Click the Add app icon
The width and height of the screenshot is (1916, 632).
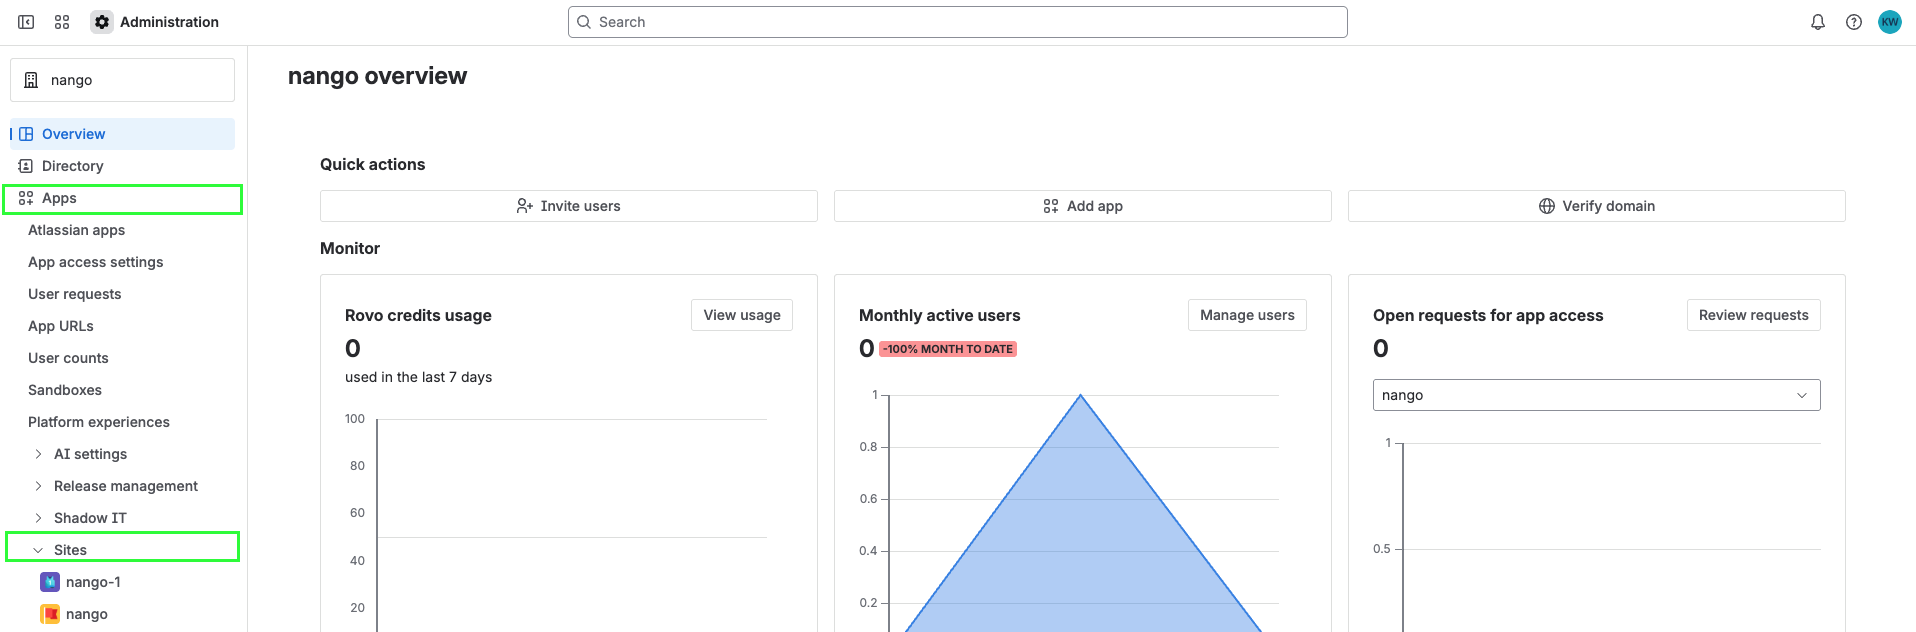pyautogui.click(x=1051, y=206)
